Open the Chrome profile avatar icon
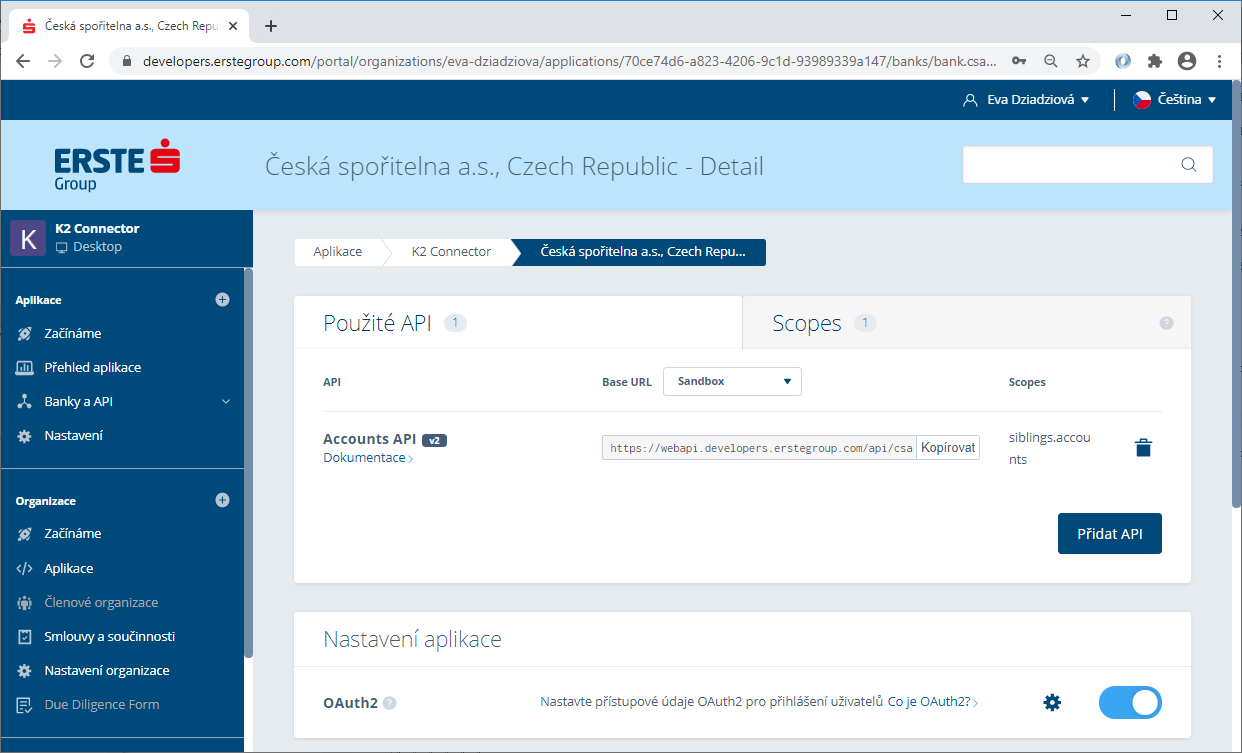Viewport: 1242px width, 753px height. (x=1187, y=61)
